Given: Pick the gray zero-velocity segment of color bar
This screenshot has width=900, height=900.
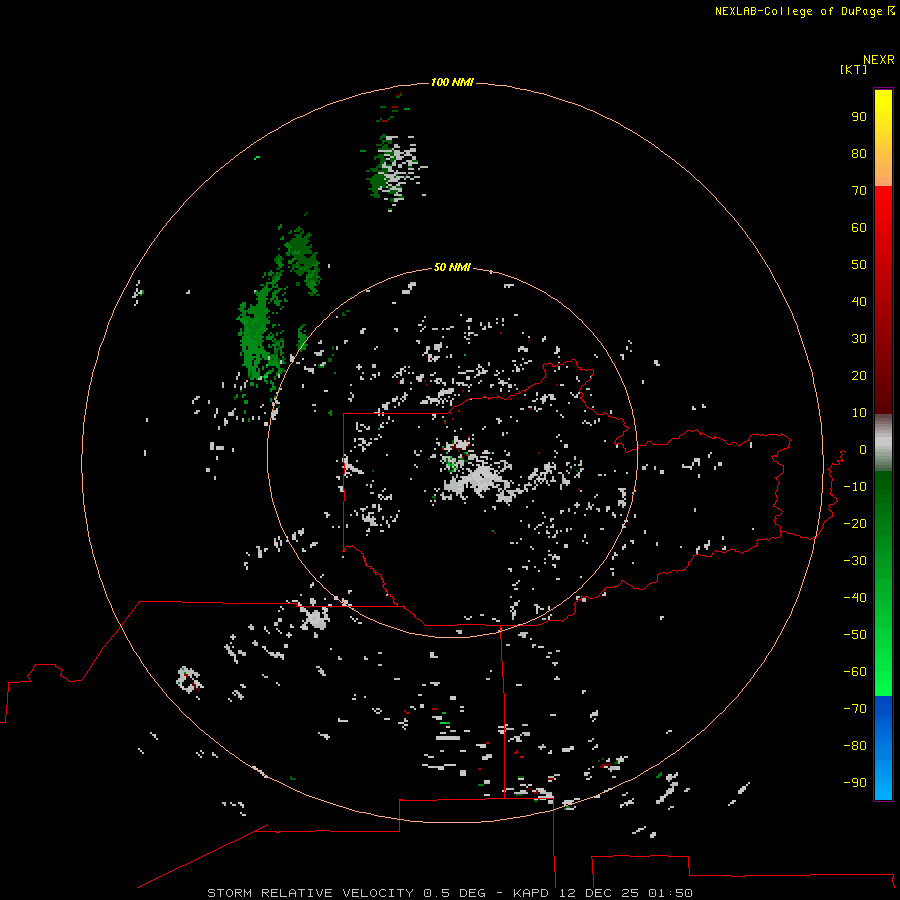Looking at the screenshot, I should tap(883, 443).
